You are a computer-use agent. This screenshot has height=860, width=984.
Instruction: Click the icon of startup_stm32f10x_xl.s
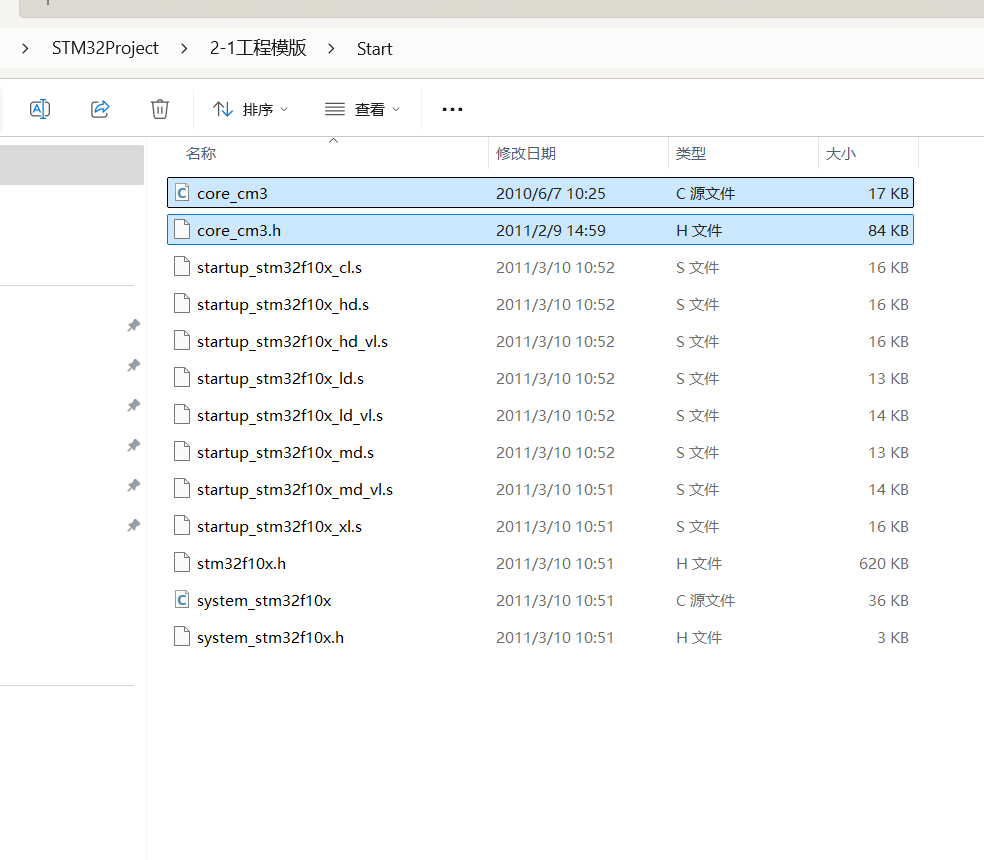click(x=182, y=526)
